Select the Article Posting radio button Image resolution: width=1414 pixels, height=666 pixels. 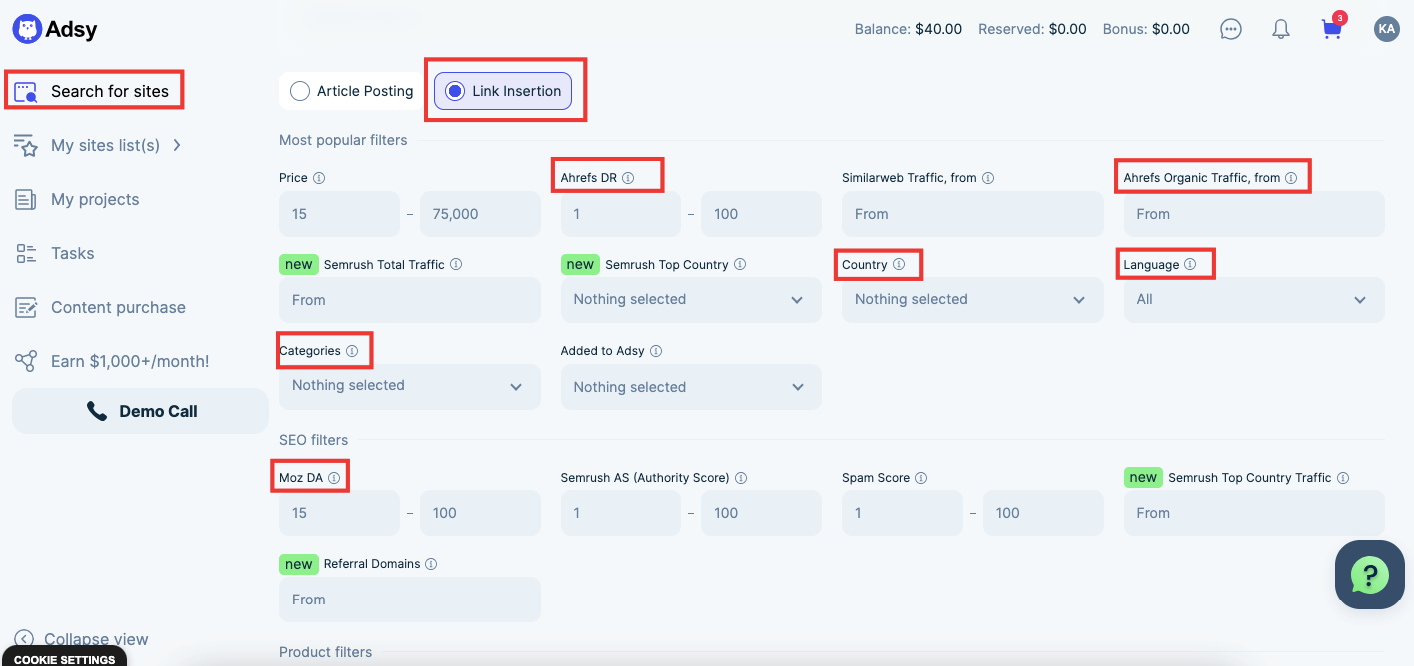(300, 91)
